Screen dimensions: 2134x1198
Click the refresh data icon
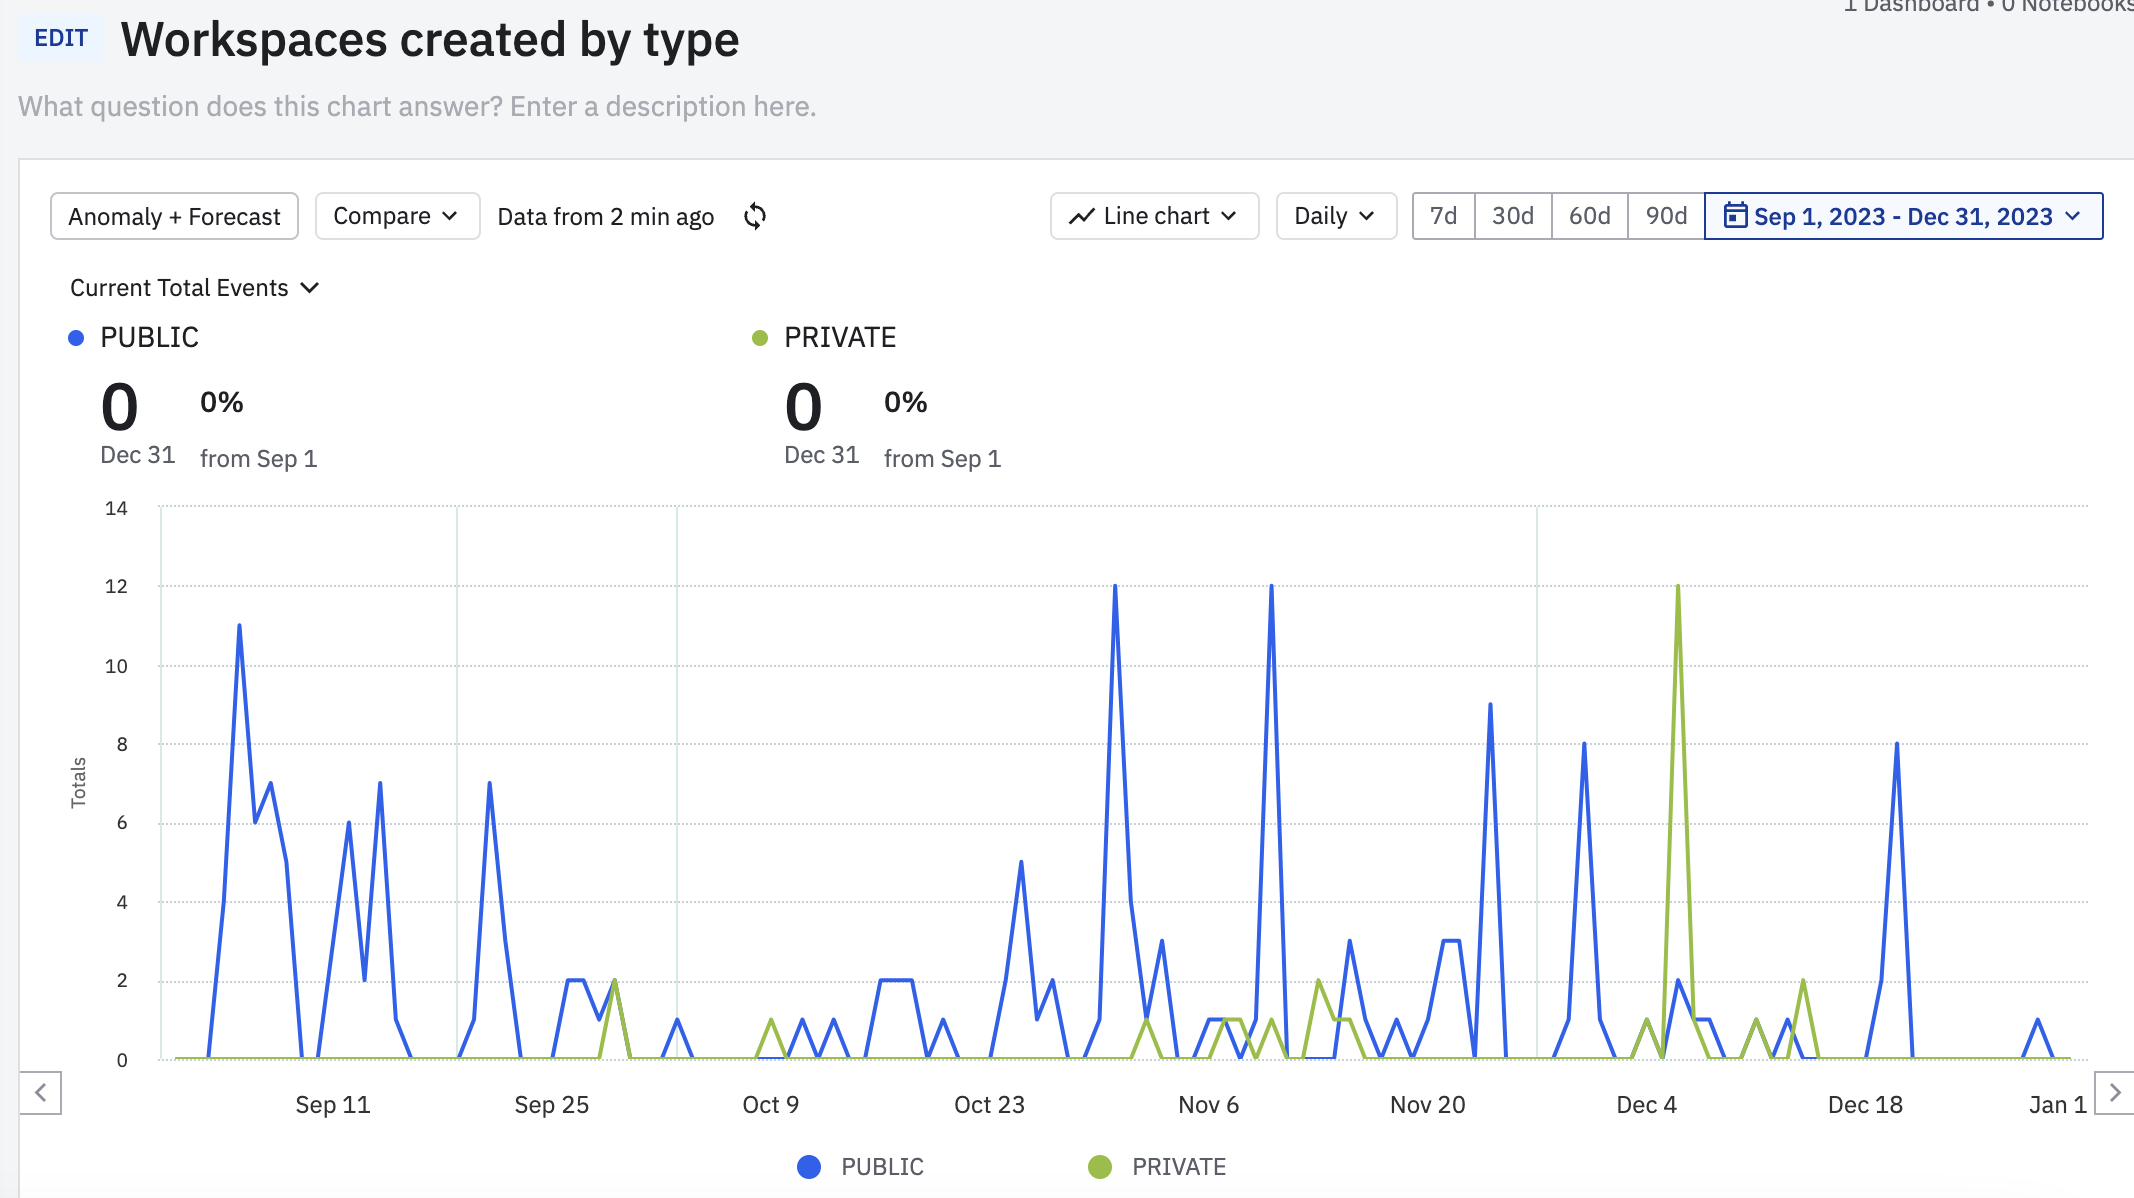pyautogui.click(x=755, y=216)
